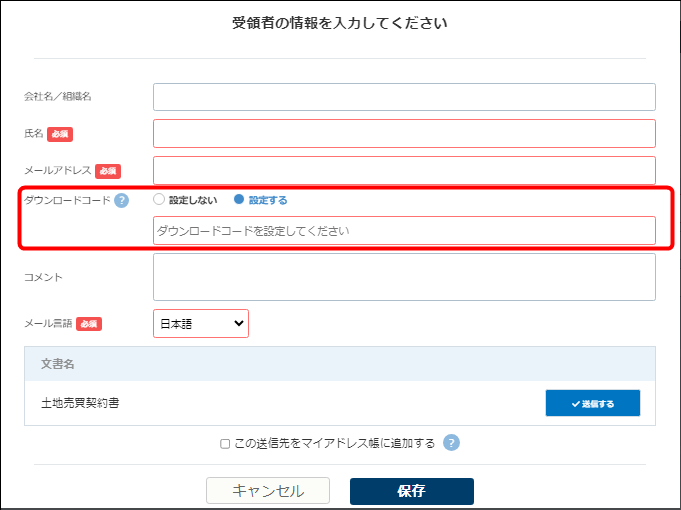
Task: Select the 設定しない radio button
Action: pos(159,200)
